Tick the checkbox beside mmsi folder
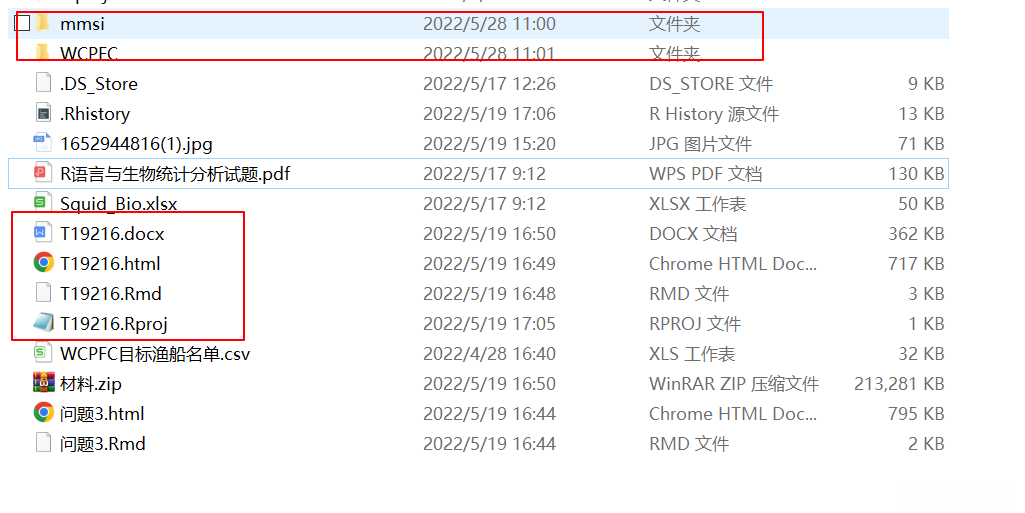 click(x=22, y=23)
